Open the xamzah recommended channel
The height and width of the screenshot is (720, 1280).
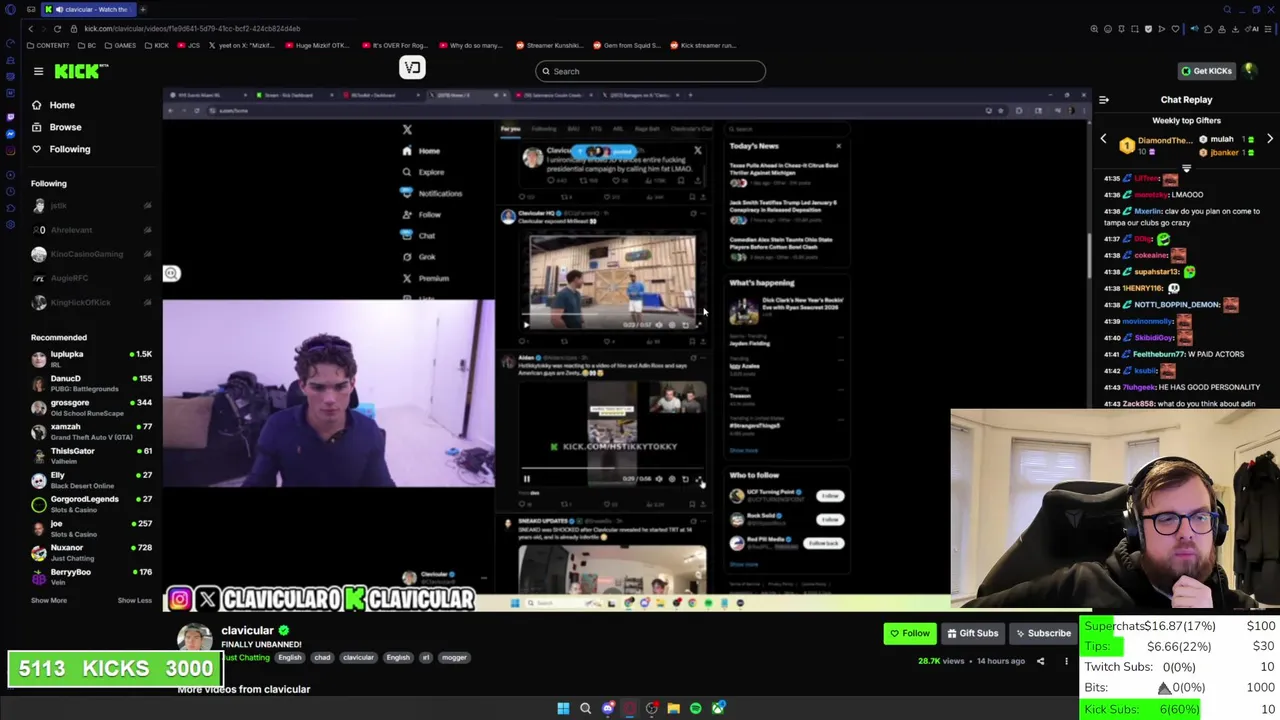(x=90, y=431)
